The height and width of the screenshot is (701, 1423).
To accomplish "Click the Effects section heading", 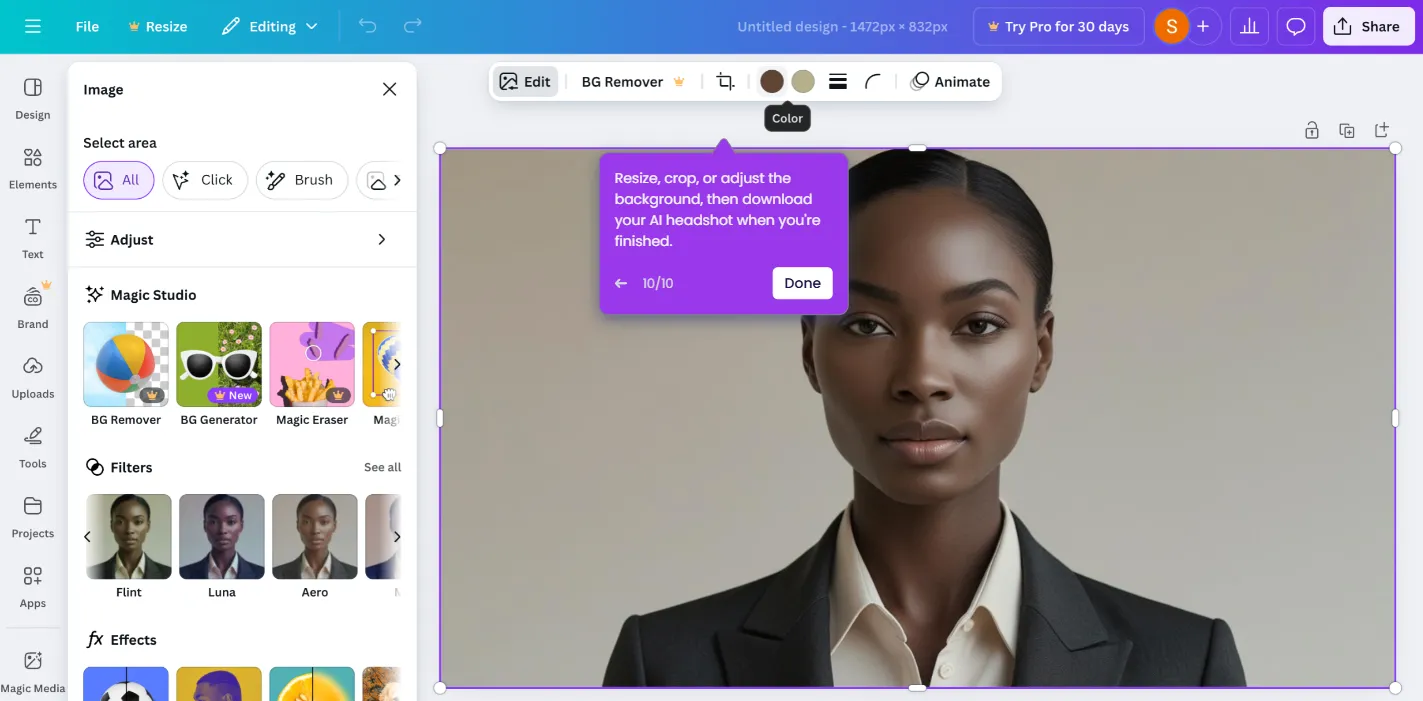I will 133,640.
